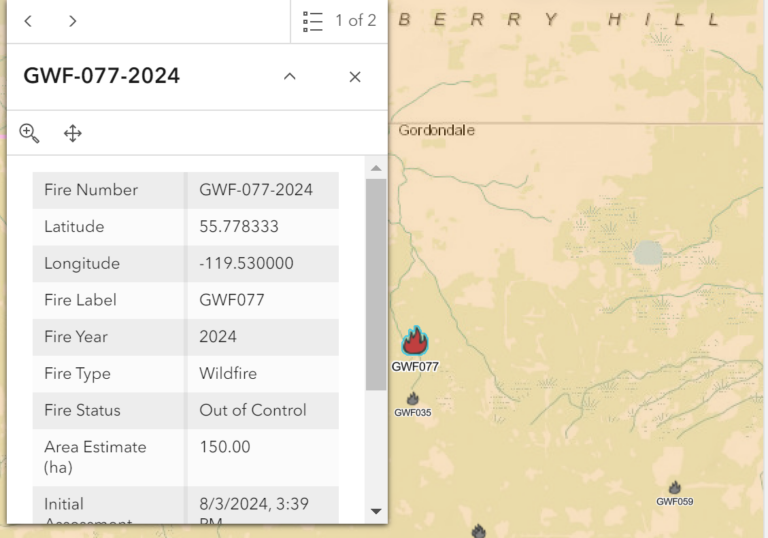Viewport: 768px width, 538px height.
Task: Select the GWF035 fire marker on map
Action: pyautogui.click(x=412, y=399)
